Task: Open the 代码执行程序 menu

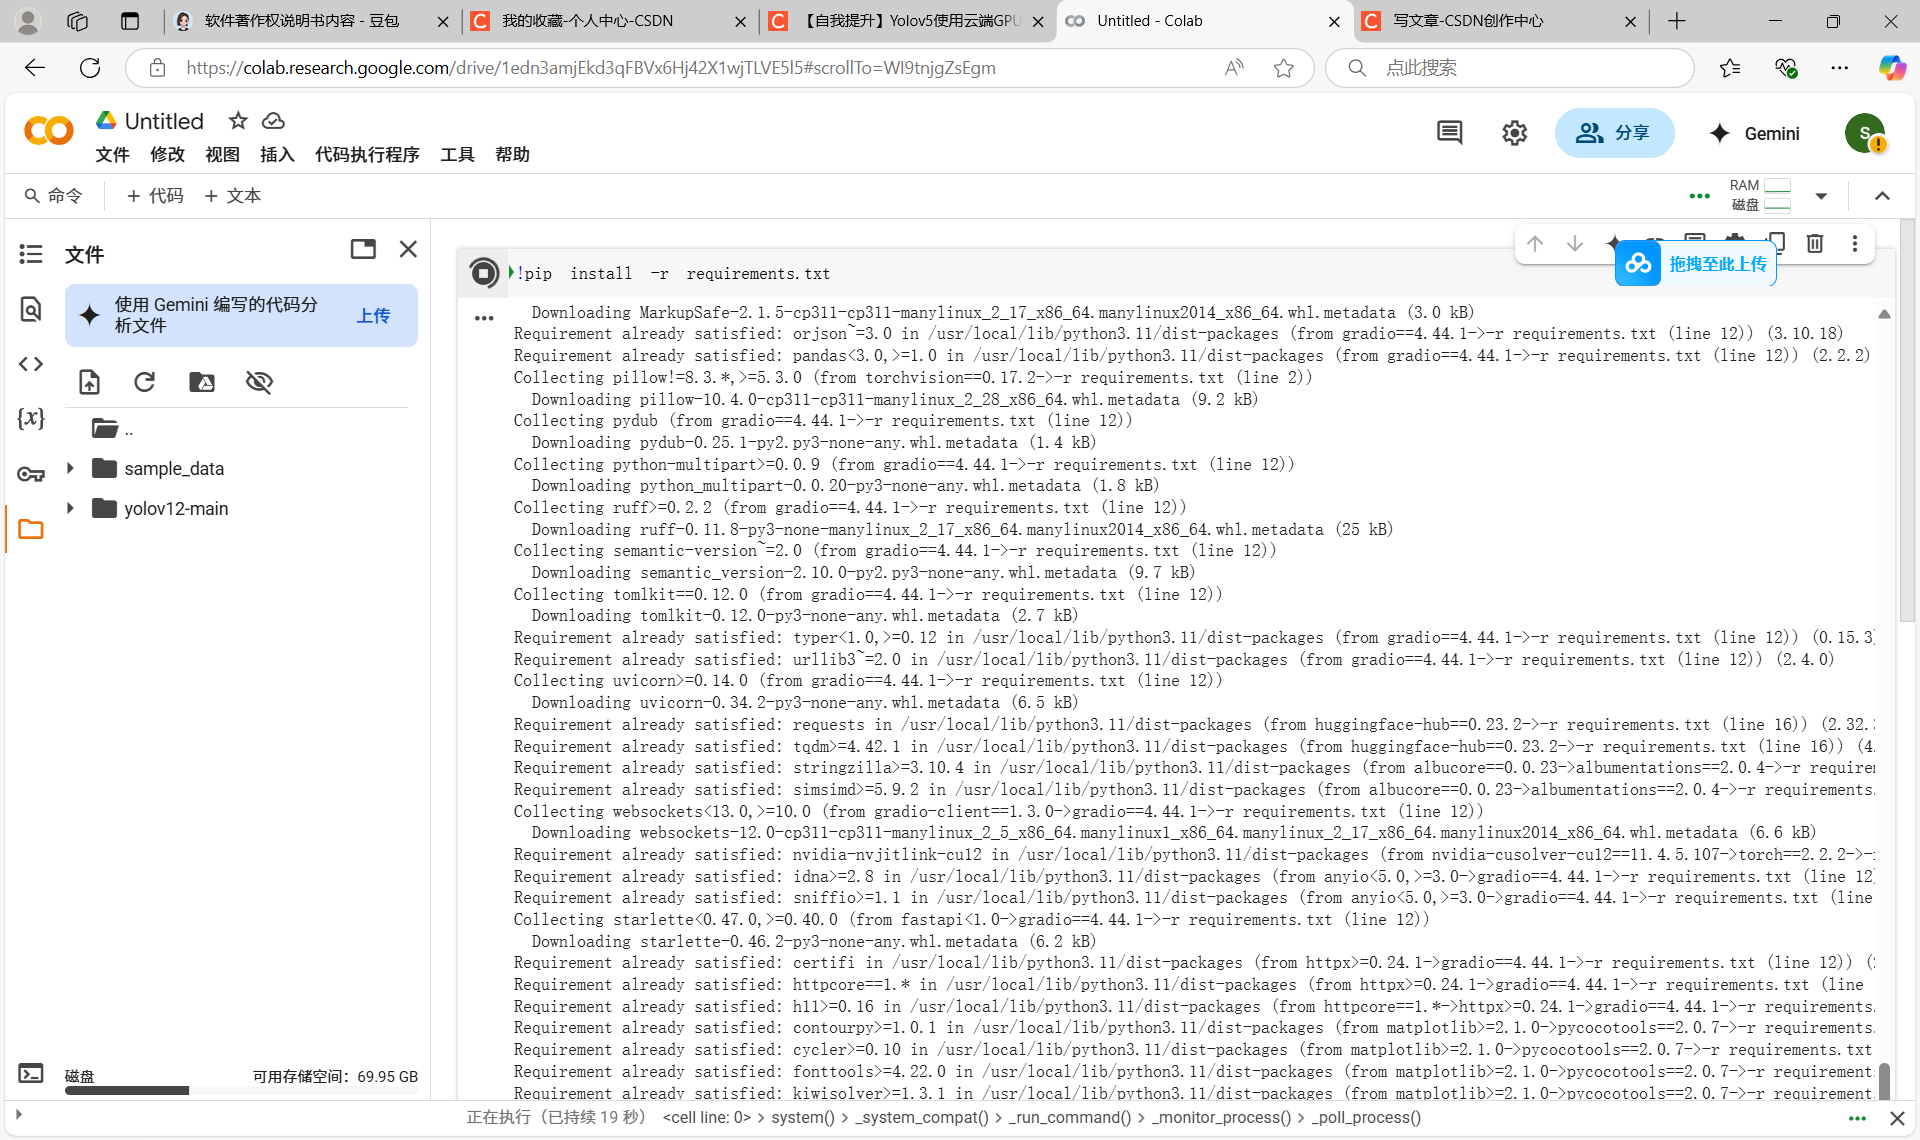Action: click(367, 154)
